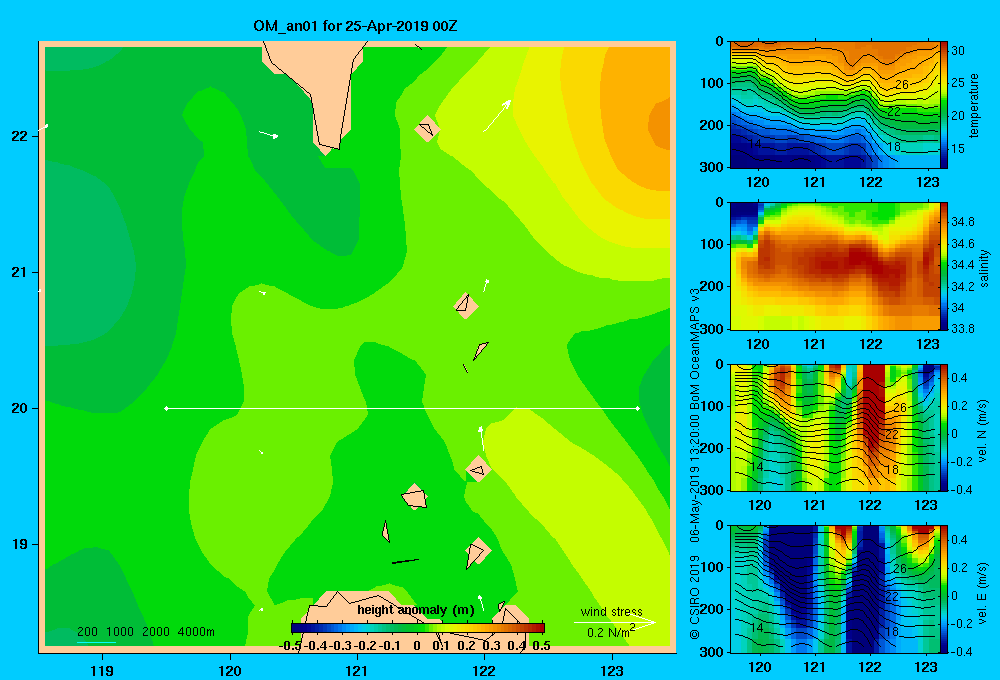
Task: Open the temperature depth section plot
Action: tap(835, 105)
